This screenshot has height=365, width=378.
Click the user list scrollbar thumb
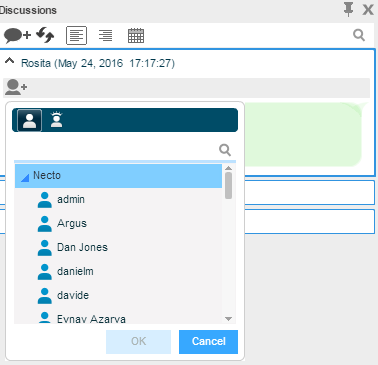click(x=228, y=185)
